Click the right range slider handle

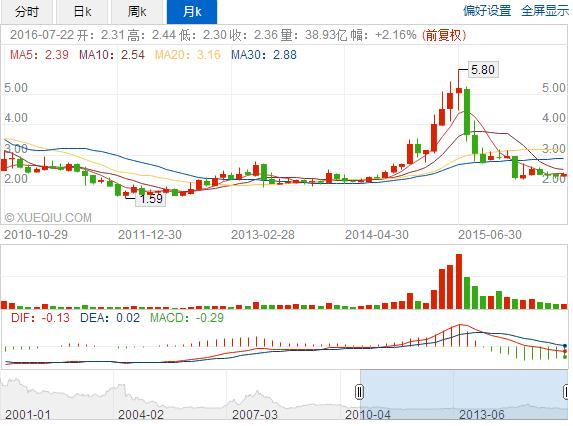click(x=567, y=392)
